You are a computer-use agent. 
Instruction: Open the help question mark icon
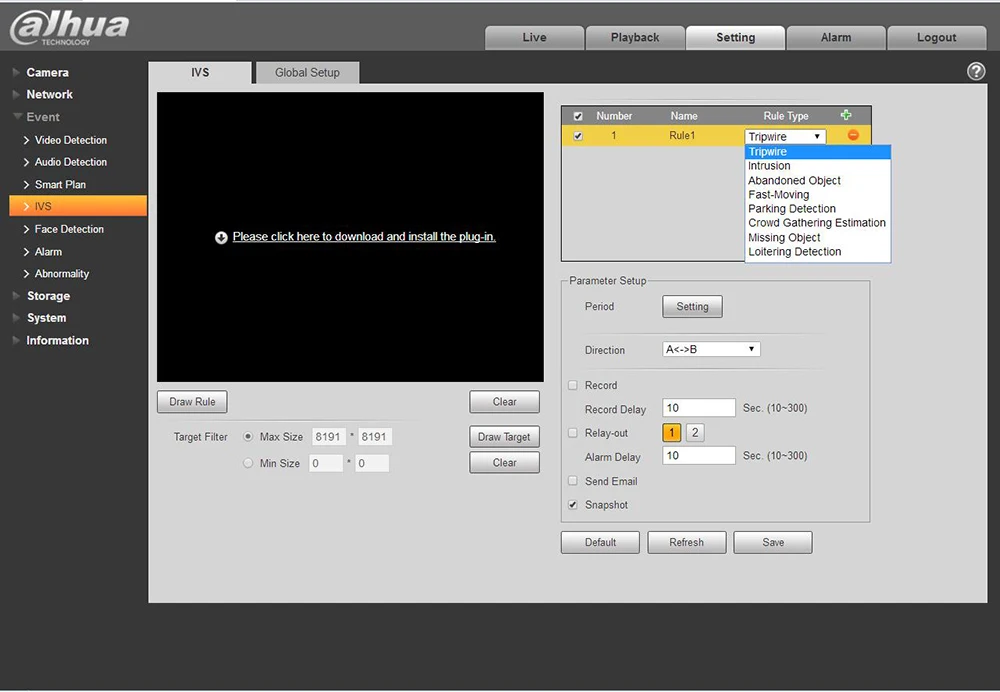[x=976, y=71]
